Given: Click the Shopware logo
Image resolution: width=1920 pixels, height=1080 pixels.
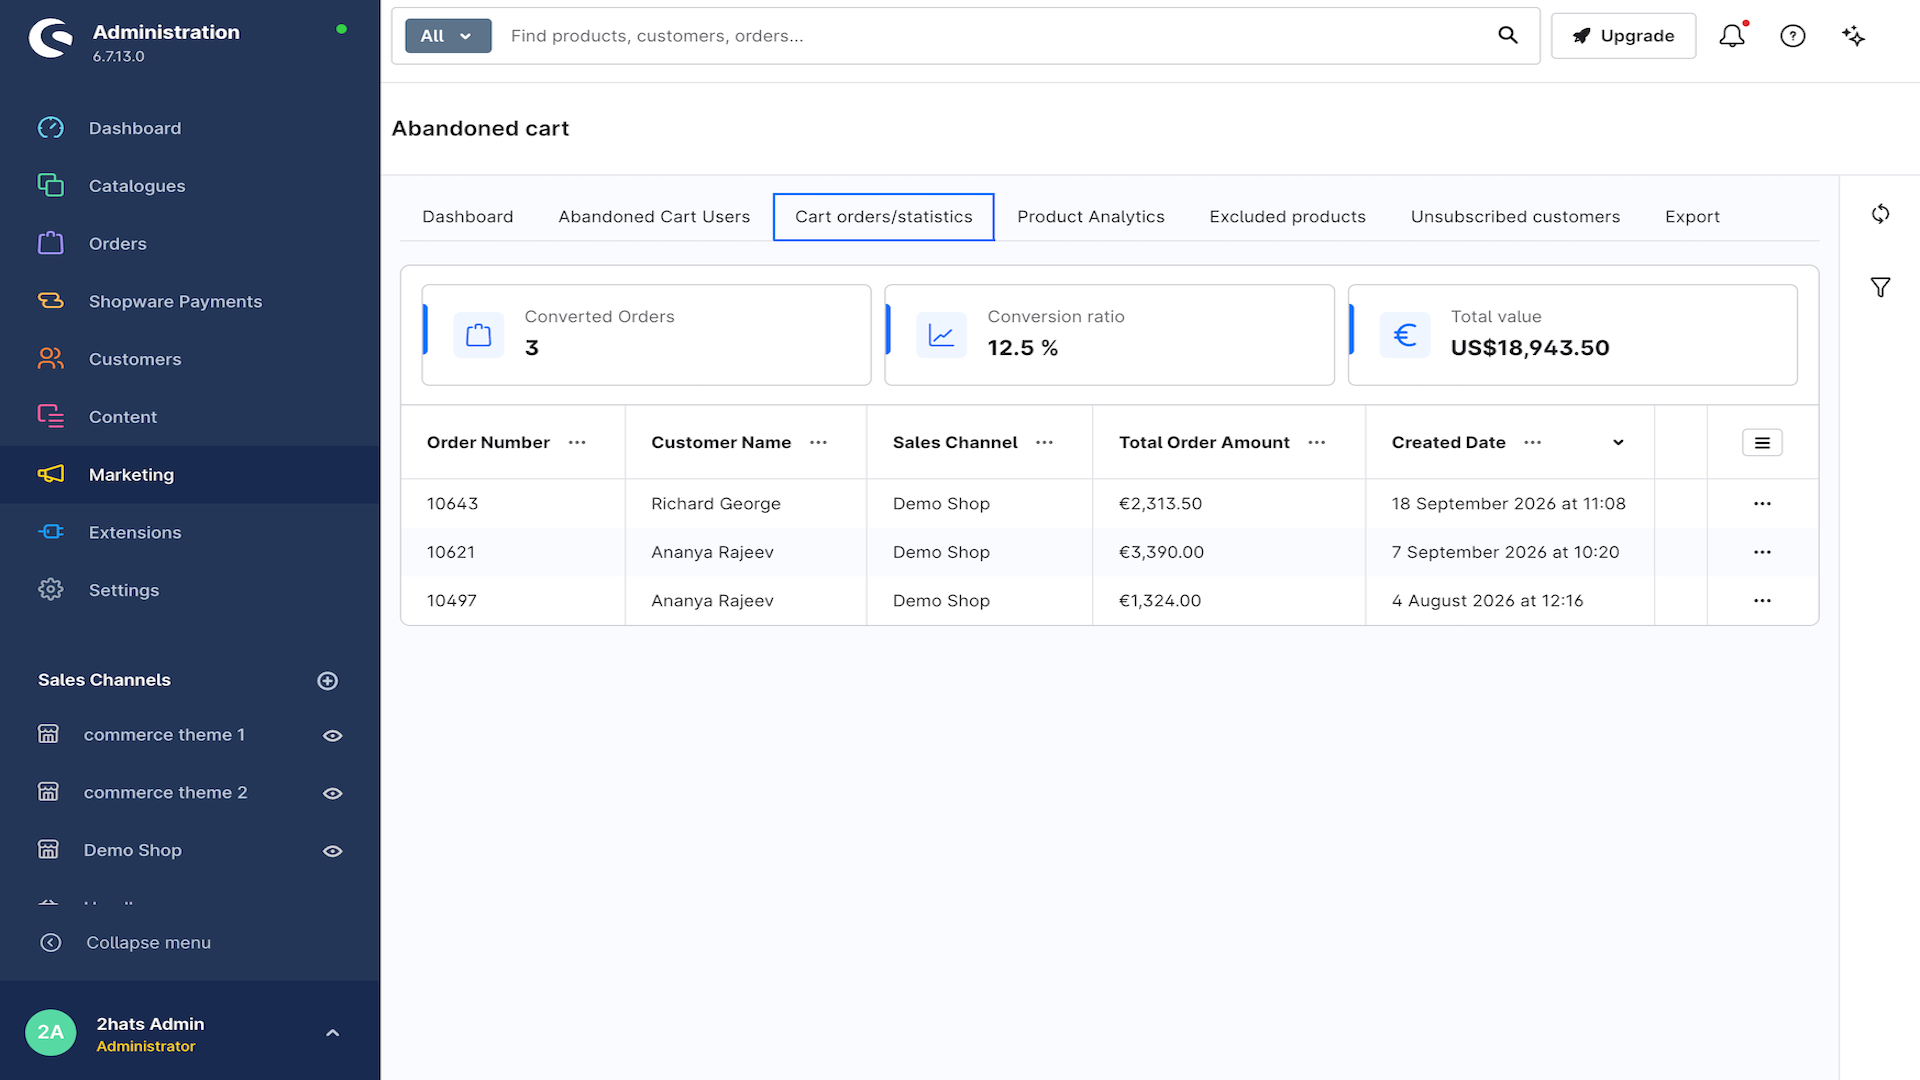Looking at the screenshot, I should (x=51, y=38).
